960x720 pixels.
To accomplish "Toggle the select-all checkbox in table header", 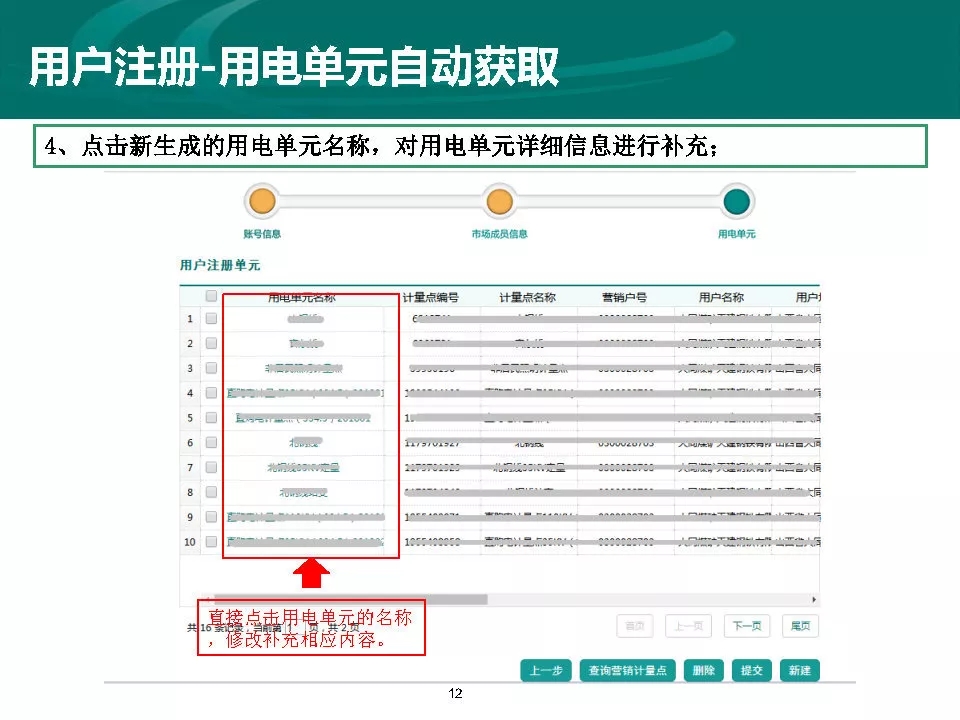I will pos(211,297).
